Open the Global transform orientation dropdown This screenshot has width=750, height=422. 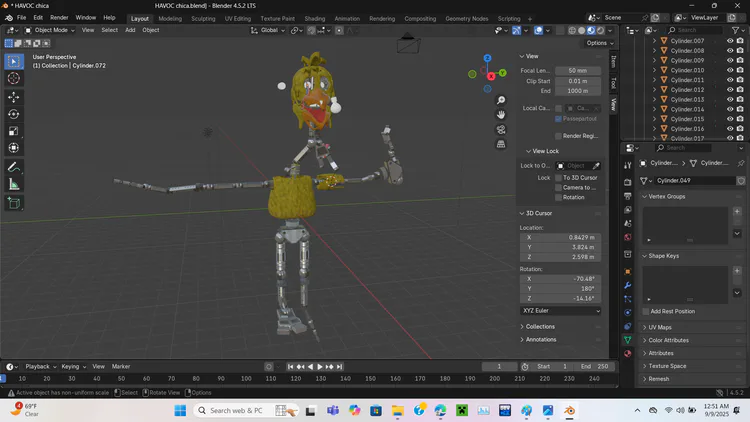[268, 30]
